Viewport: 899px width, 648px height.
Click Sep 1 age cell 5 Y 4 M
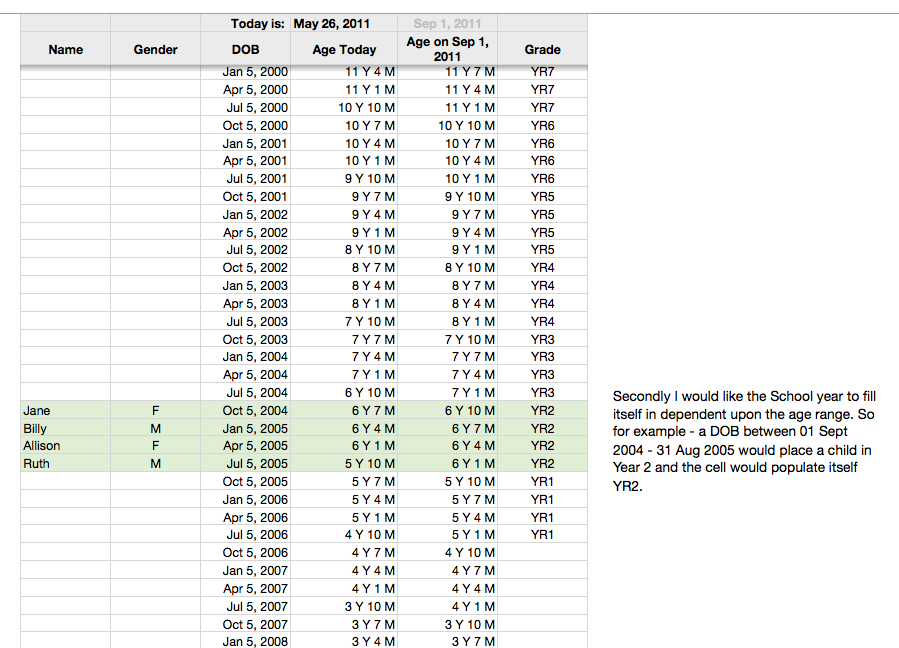pyautogui.click(x=447, y=517)
